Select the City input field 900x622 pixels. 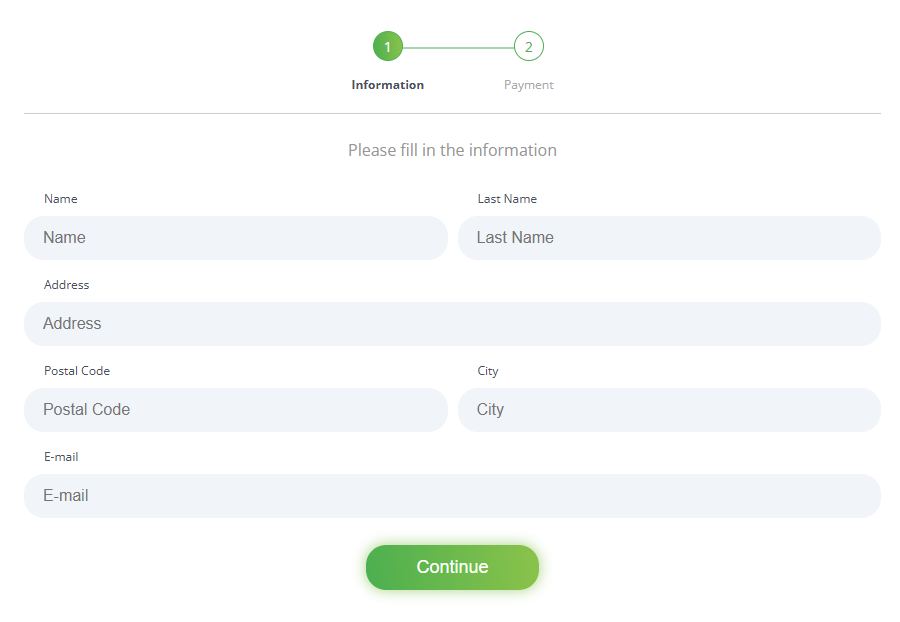pyautogui.click(x=669, y=410)
